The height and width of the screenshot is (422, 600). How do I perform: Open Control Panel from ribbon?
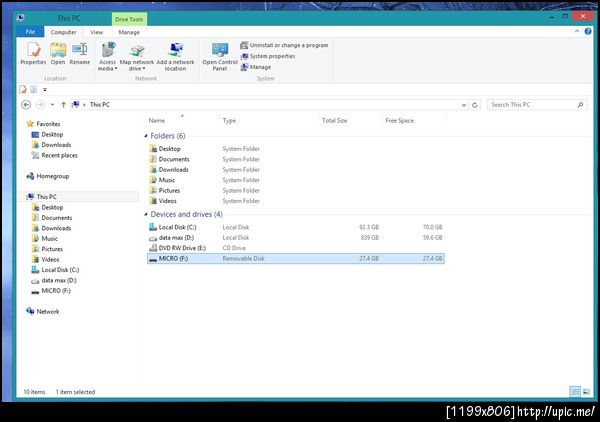(220, 57)
